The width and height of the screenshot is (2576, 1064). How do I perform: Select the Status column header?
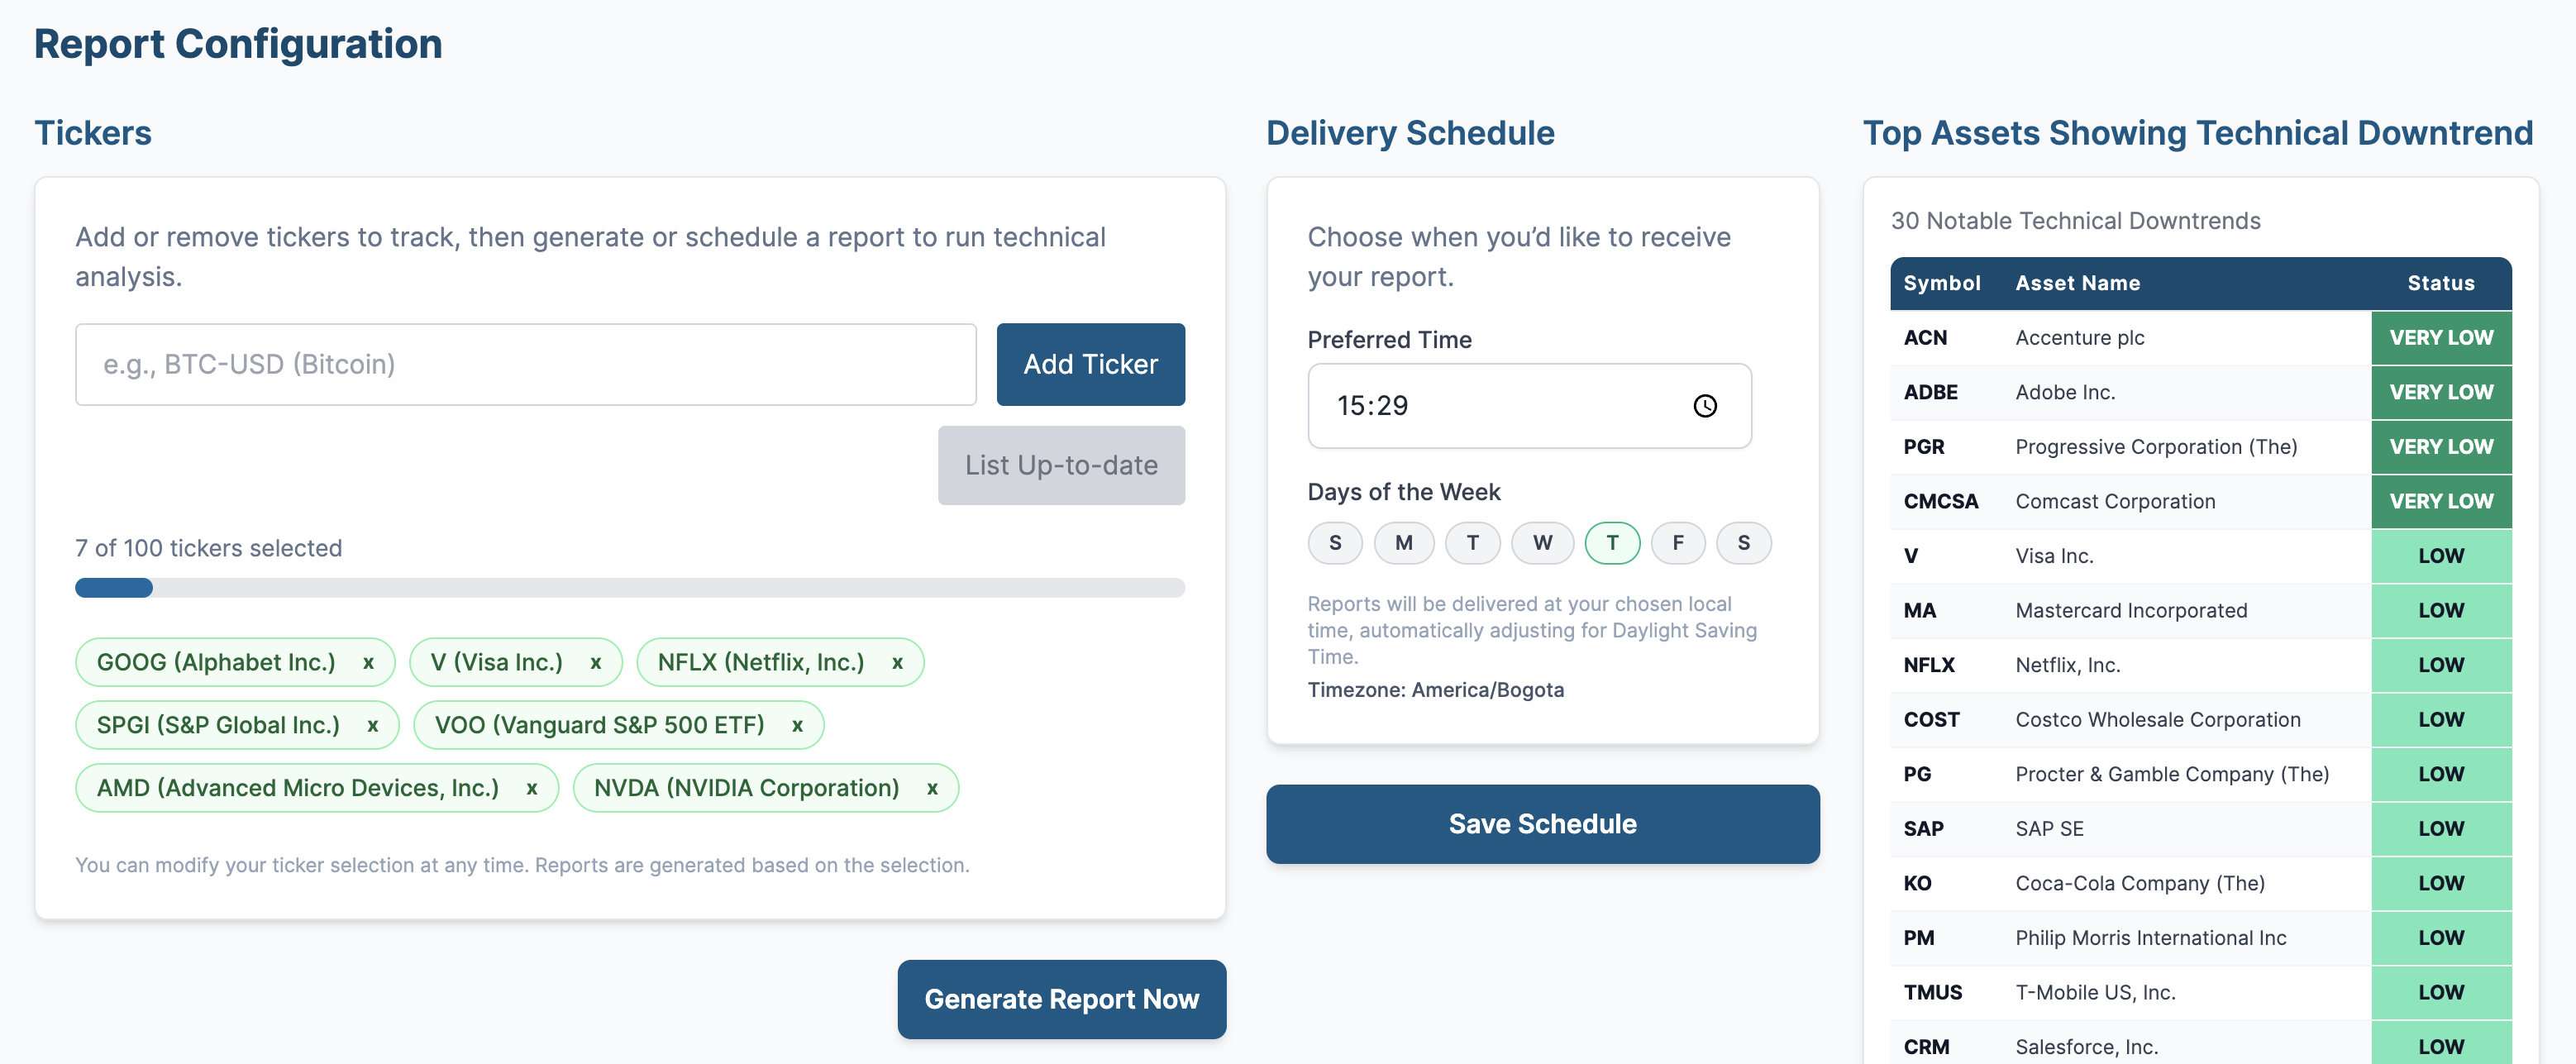(2440, 283)
